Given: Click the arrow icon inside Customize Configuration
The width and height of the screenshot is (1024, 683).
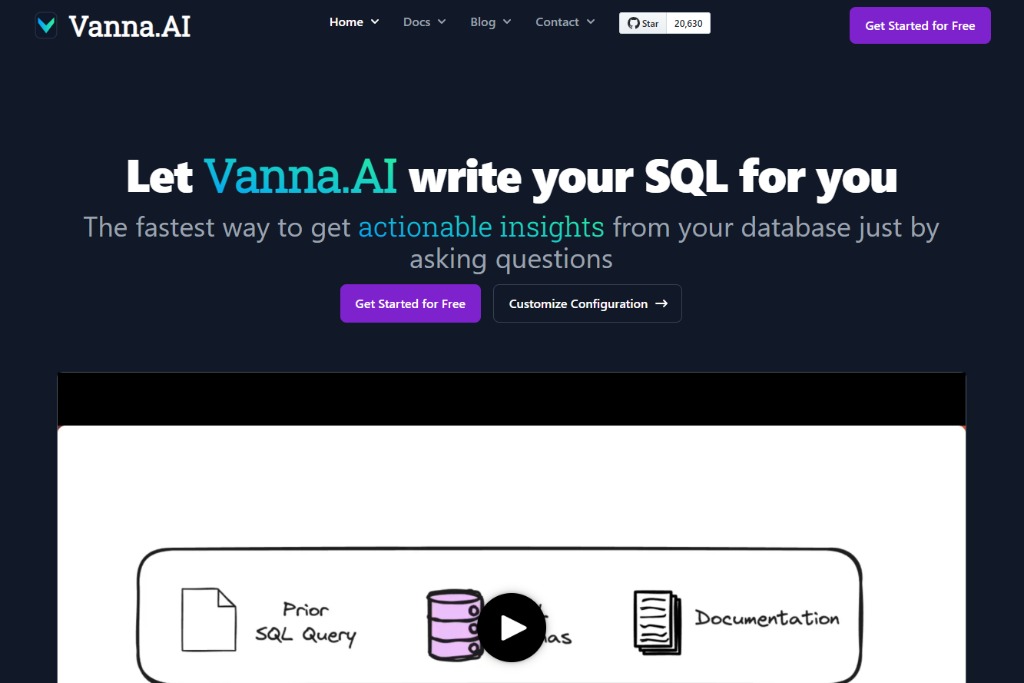Looking at the screenshot, I should click(x=663, y=303).
